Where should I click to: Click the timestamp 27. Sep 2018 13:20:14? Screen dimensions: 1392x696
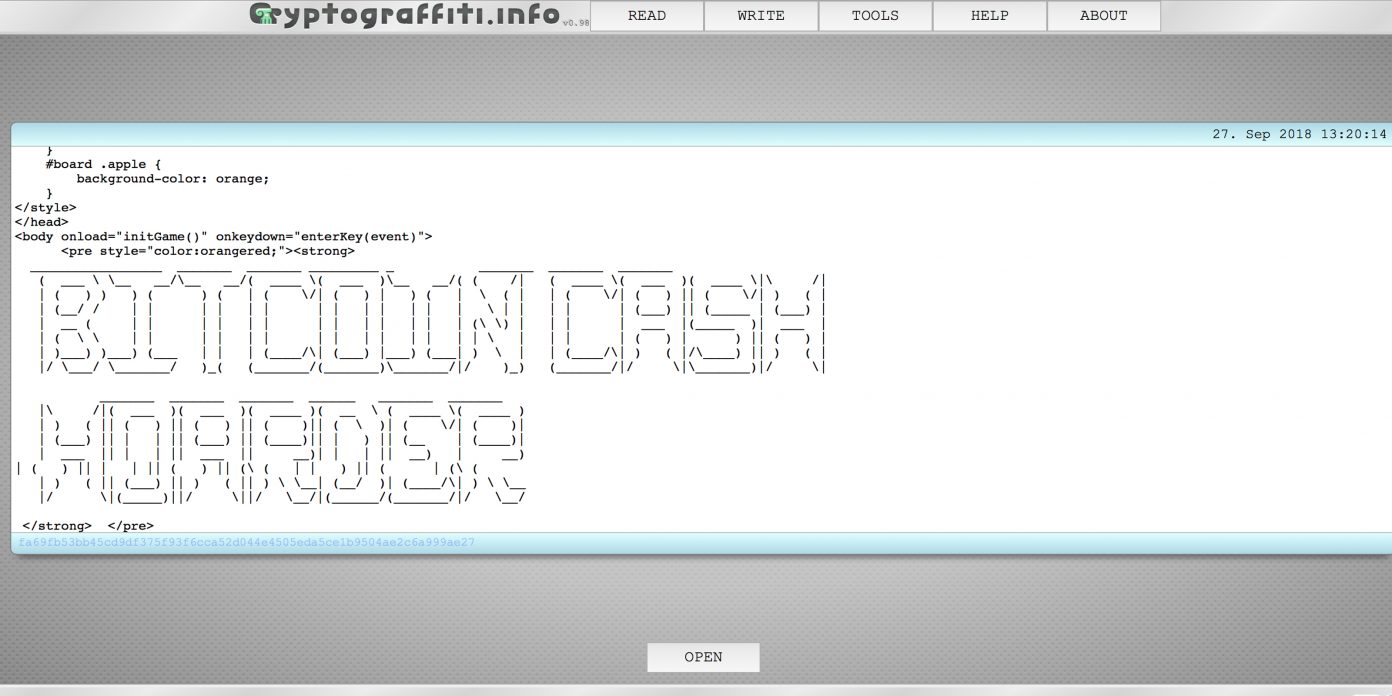(1299, 134)
